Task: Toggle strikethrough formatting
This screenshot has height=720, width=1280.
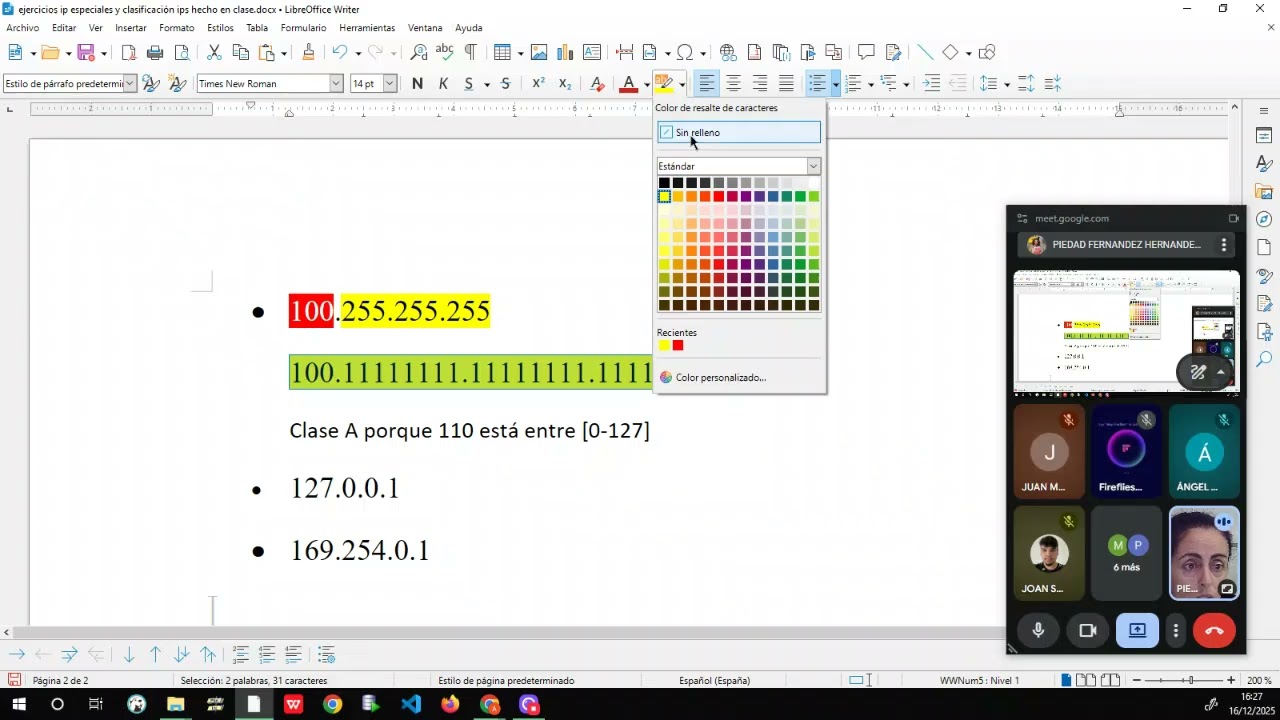Action: coord(506,84)
